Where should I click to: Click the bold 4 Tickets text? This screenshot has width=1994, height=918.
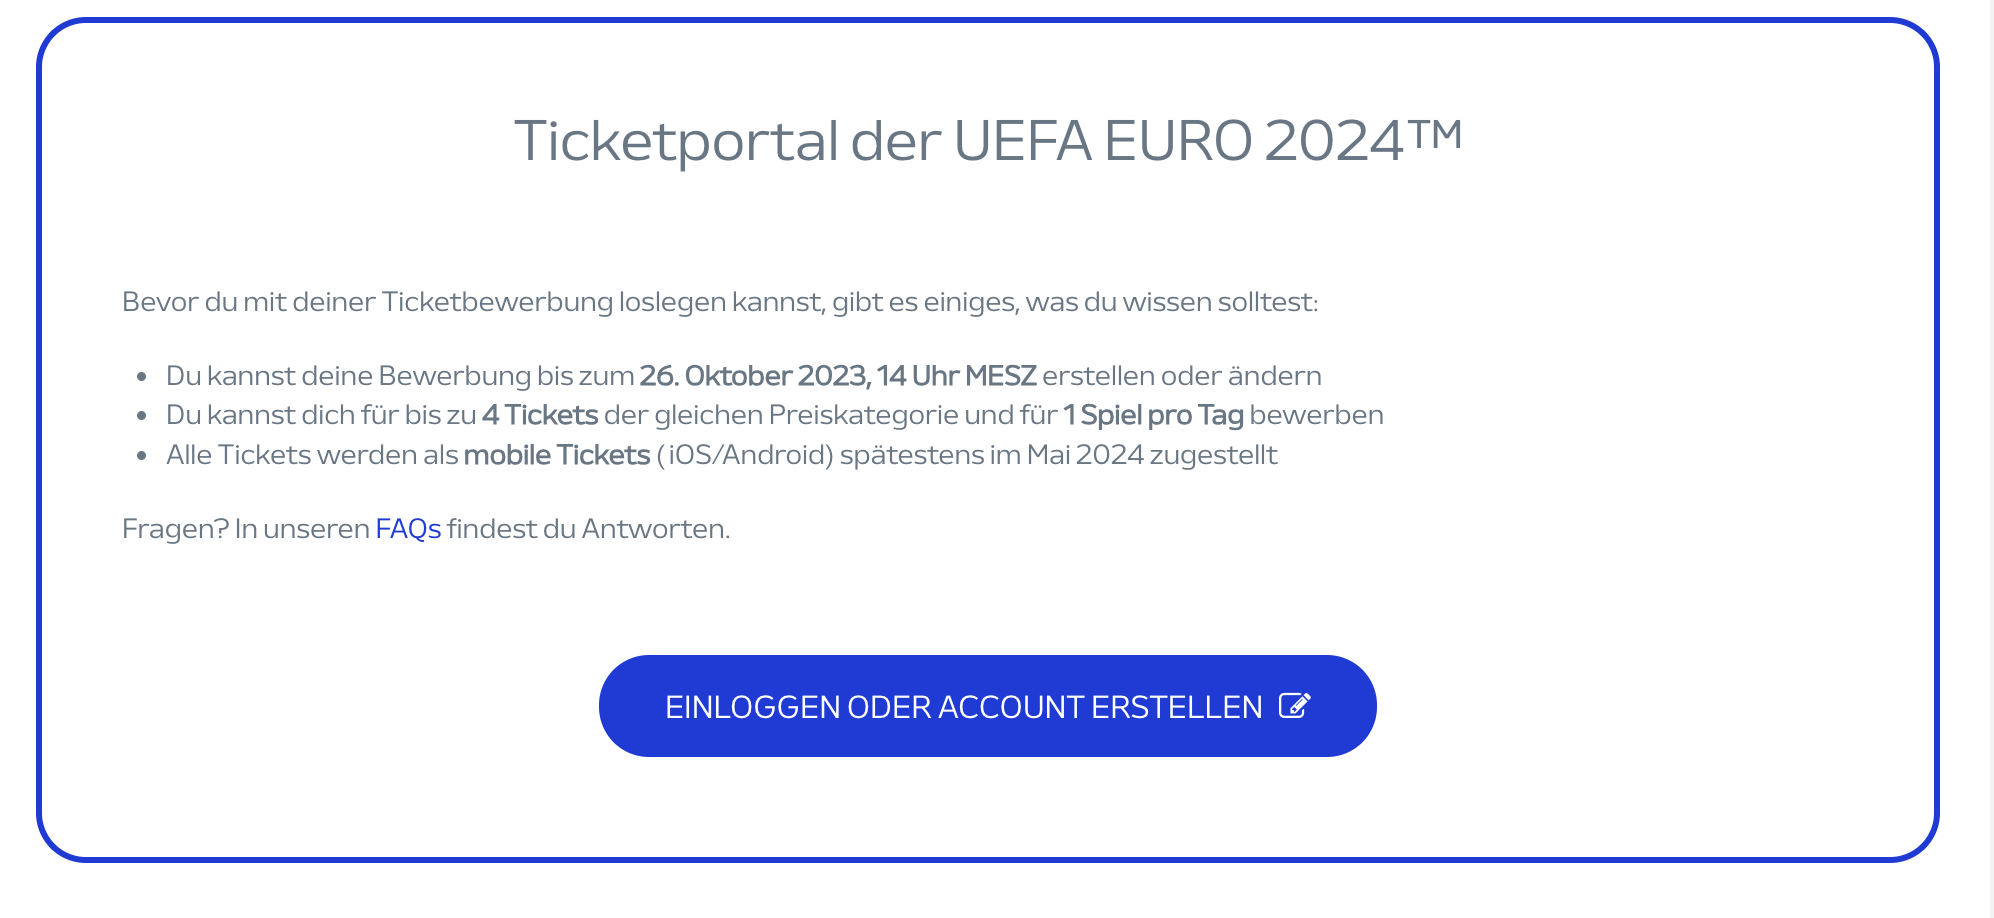pos(540,415)
